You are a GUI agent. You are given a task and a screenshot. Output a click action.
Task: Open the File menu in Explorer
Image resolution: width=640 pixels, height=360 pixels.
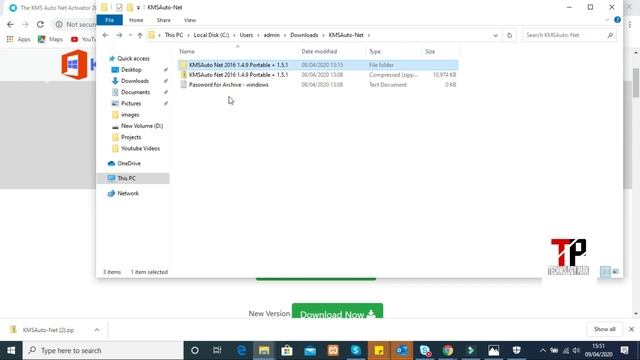point(109,20)
